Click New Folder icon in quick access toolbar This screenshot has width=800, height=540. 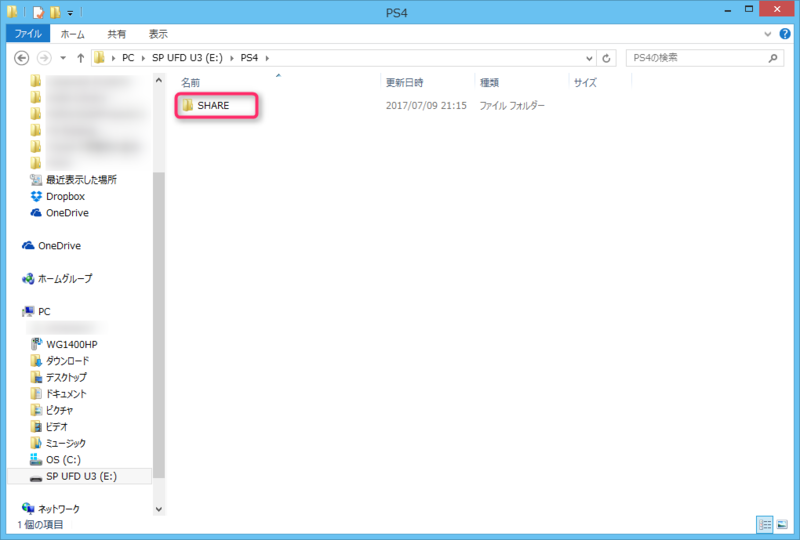55,12
